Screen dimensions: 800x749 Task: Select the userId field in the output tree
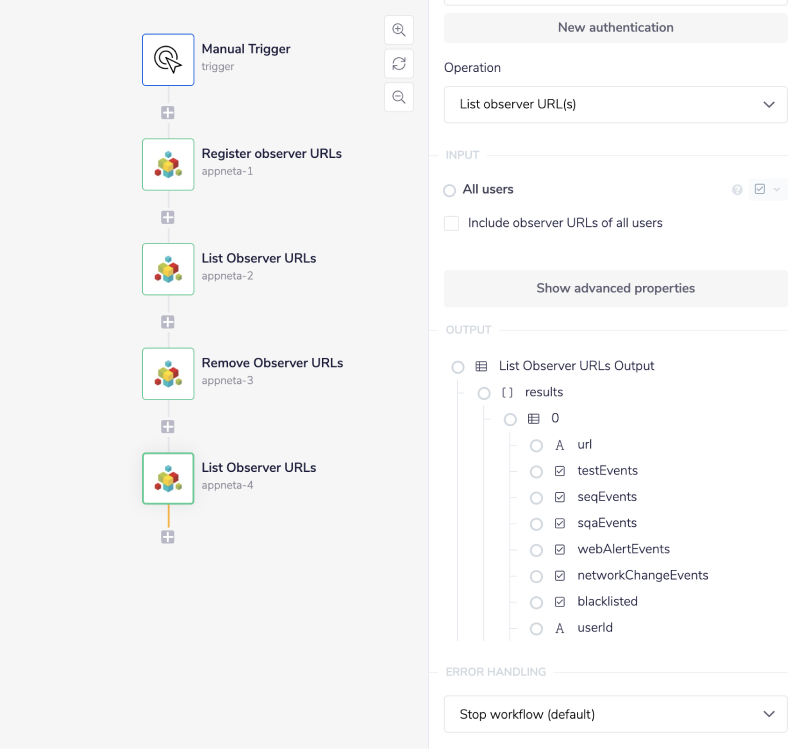click(x=596, y=627)
